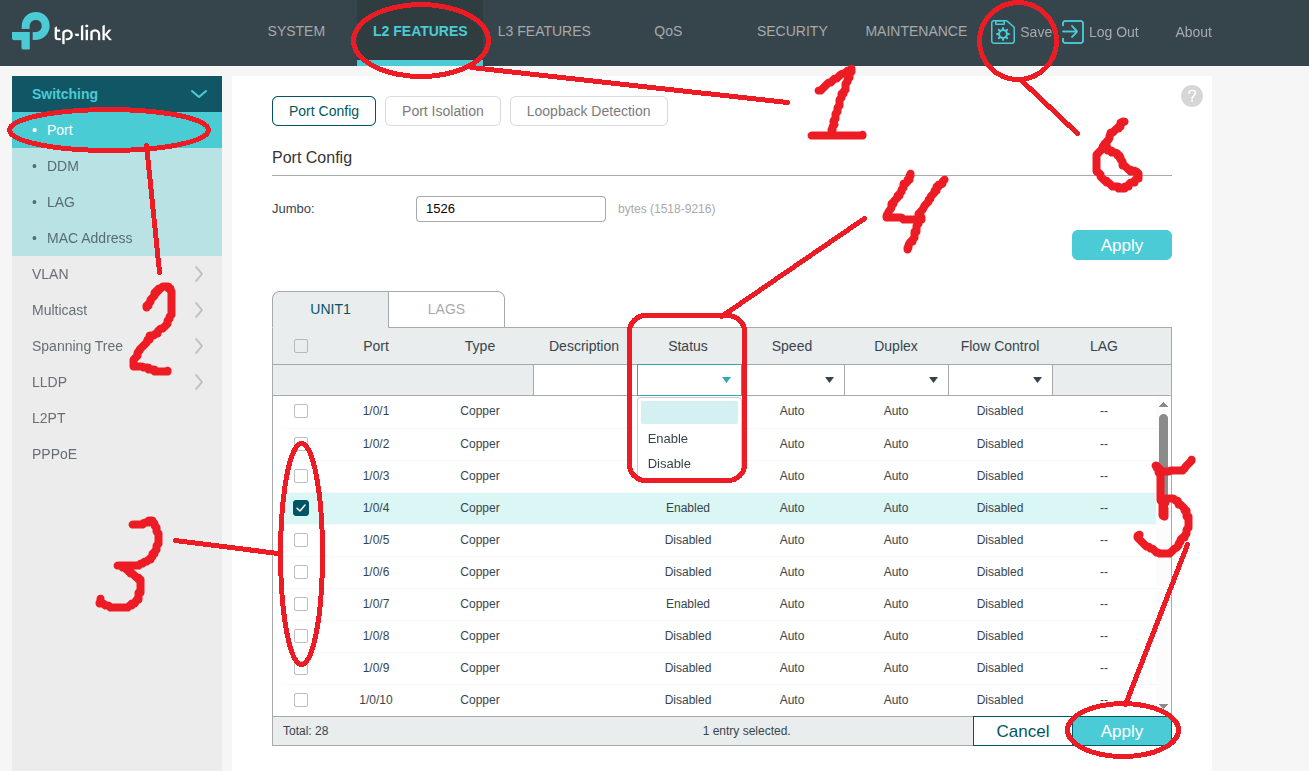
Task: Open the Port Isolation tab
Action: 442,111
